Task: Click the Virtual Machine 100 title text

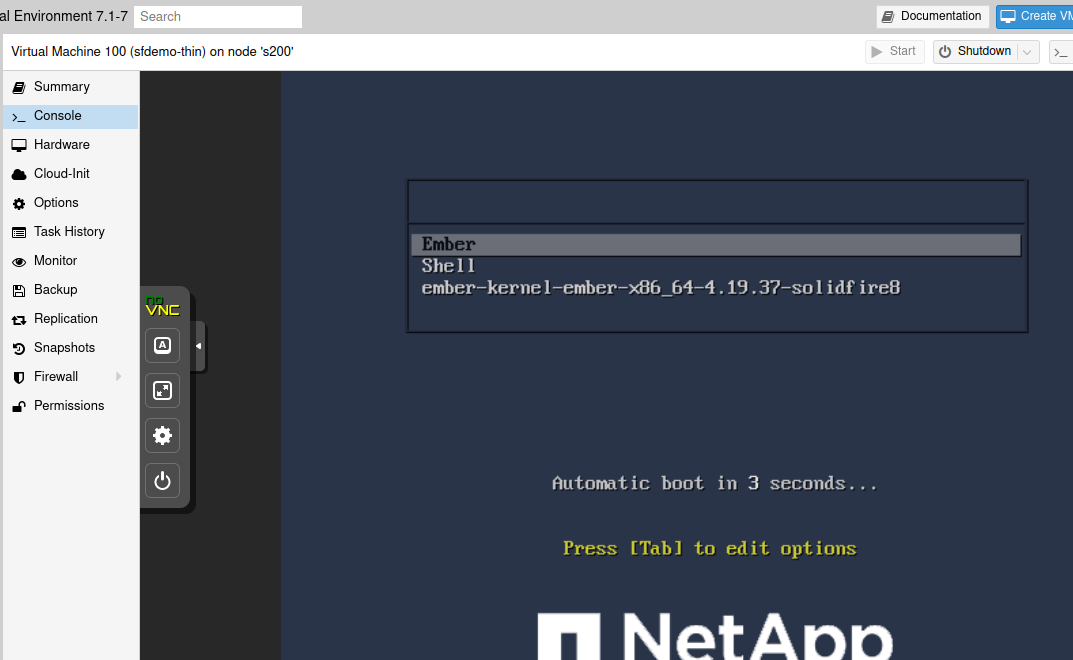Action: (x=152, y=52)
